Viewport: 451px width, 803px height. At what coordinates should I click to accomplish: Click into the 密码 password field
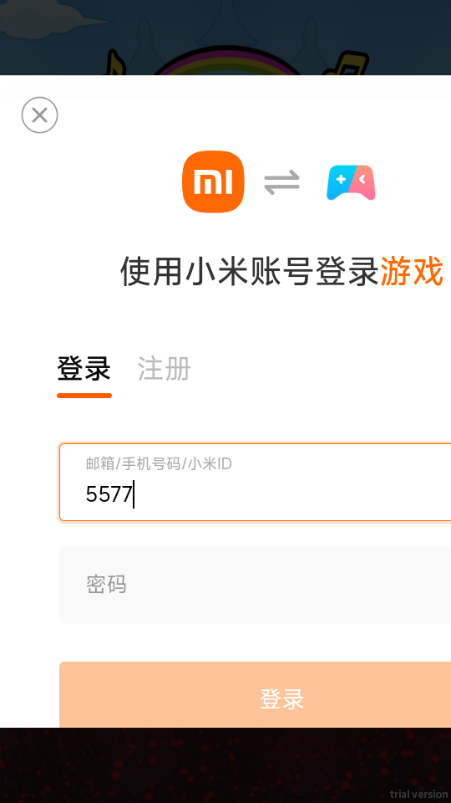coord(255,585)
